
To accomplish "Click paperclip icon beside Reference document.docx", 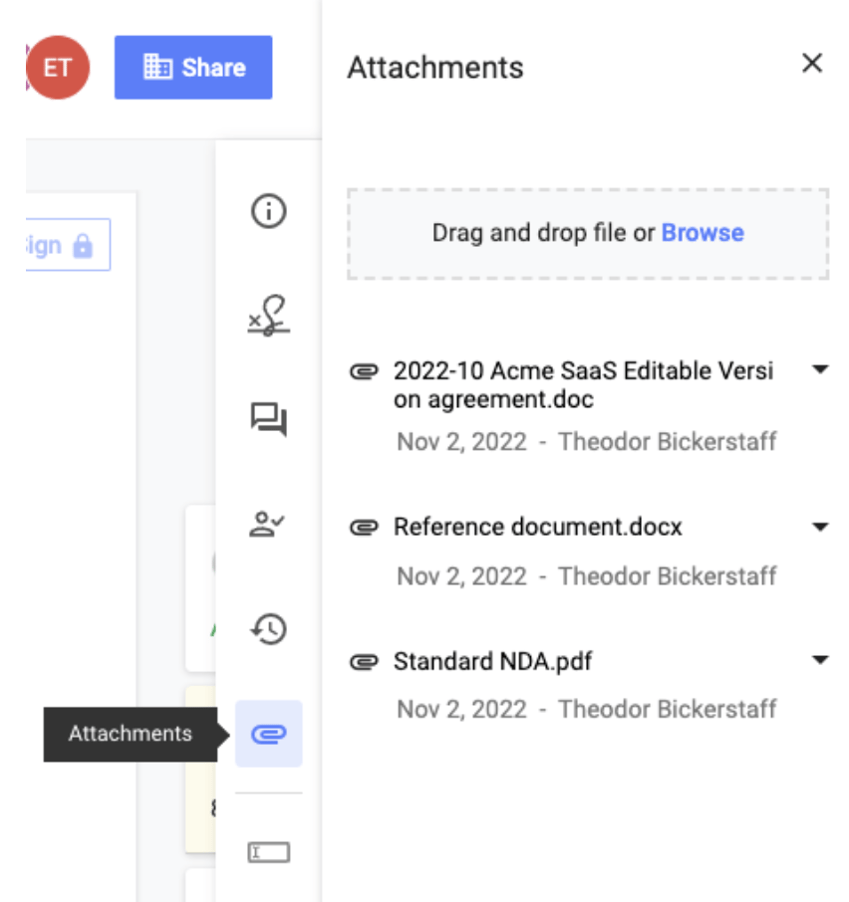I will [364, 527].
